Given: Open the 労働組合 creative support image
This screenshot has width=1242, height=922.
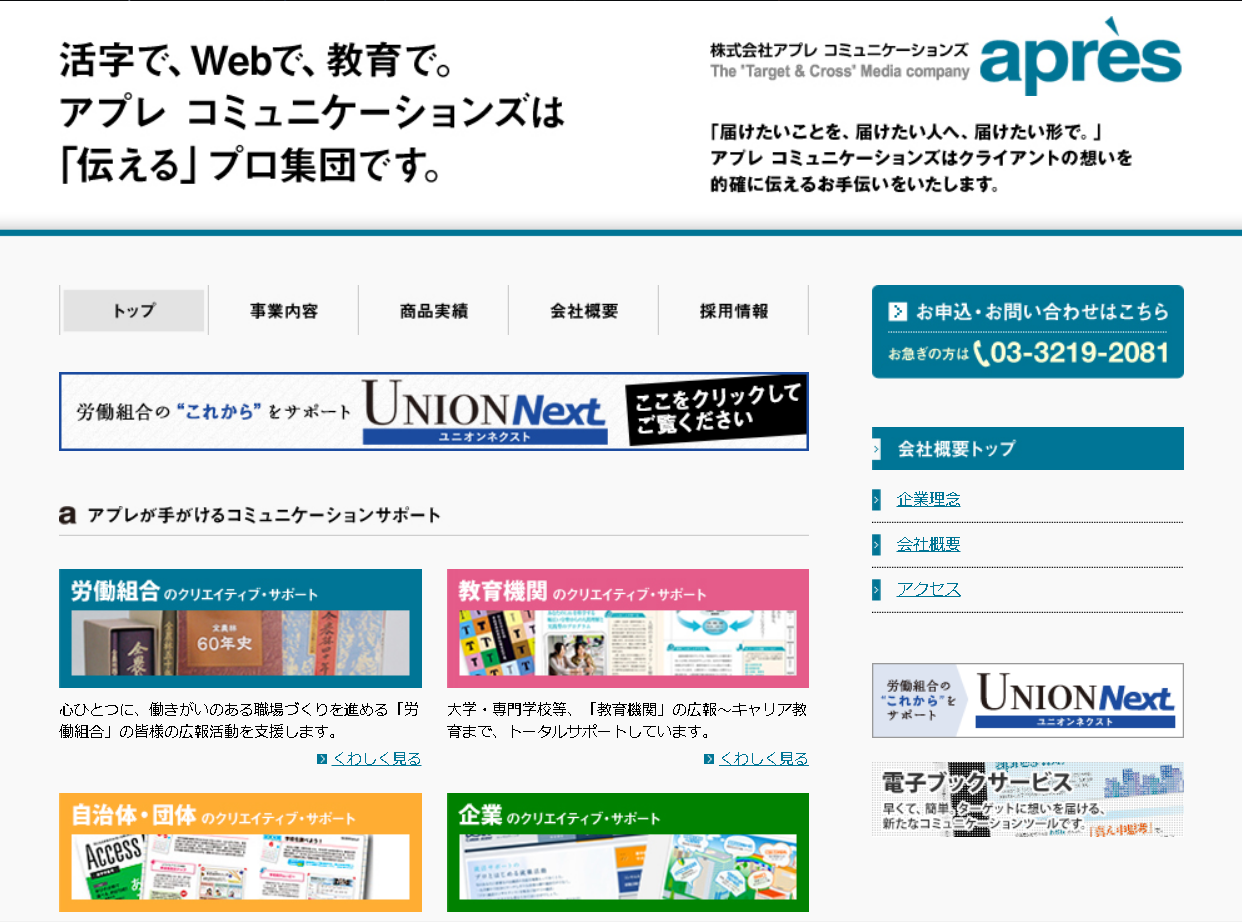Looking at the screenshot, I should [x=240, y=628].
